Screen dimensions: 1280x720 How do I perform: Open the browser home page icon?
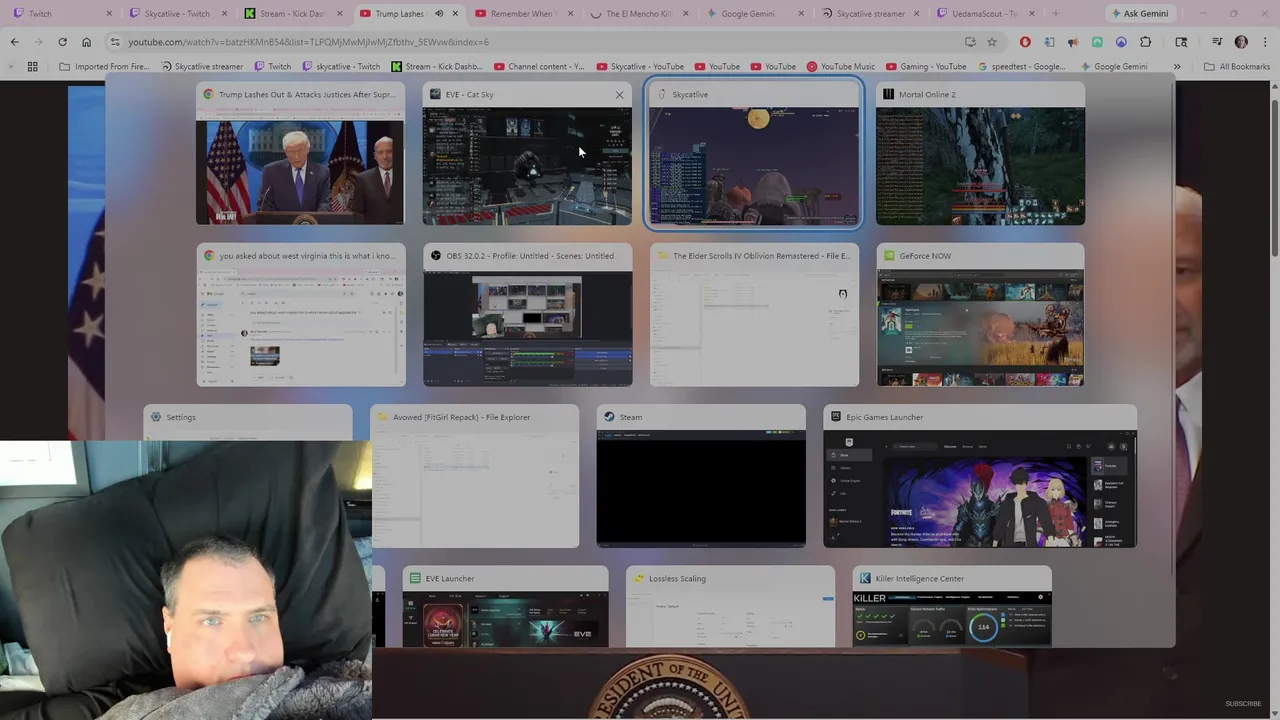click(87, 42)
